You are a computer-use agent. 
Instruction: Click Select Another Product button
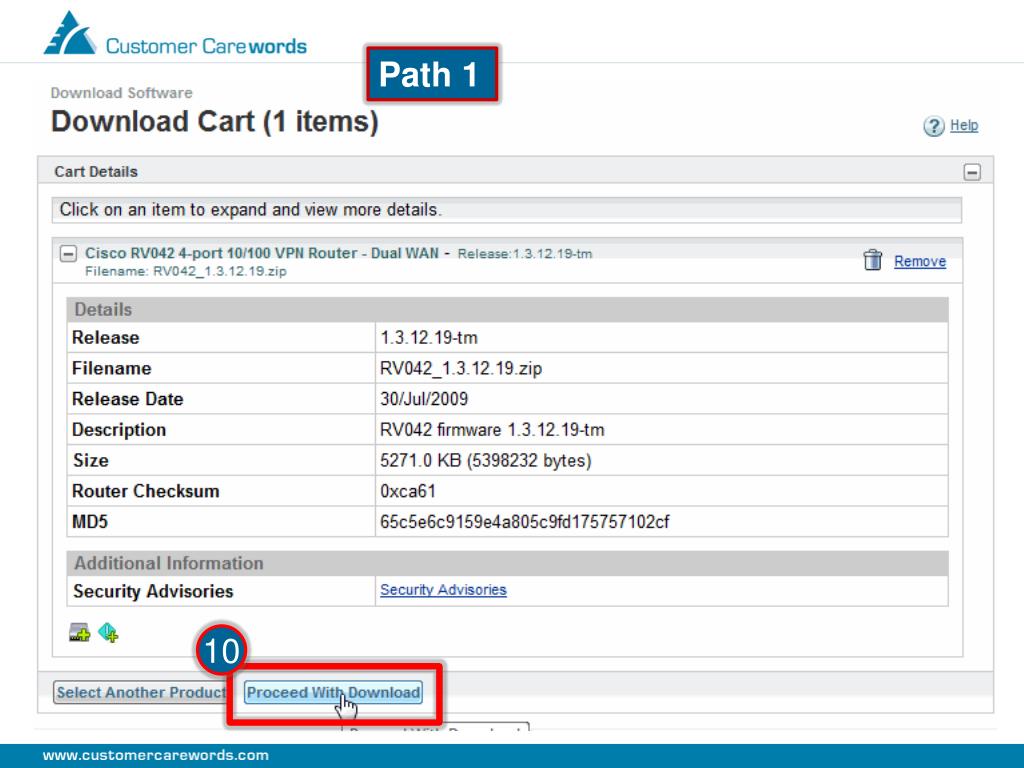point(140,692)
